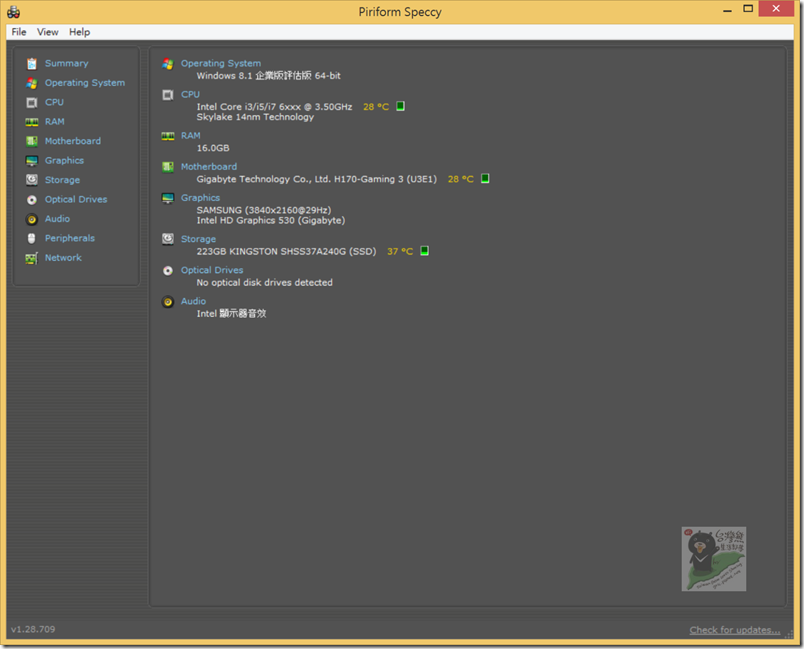This screenshot has width=804, height=649.
Task: Click the Check for updates link
Action: tap(735, 630)
